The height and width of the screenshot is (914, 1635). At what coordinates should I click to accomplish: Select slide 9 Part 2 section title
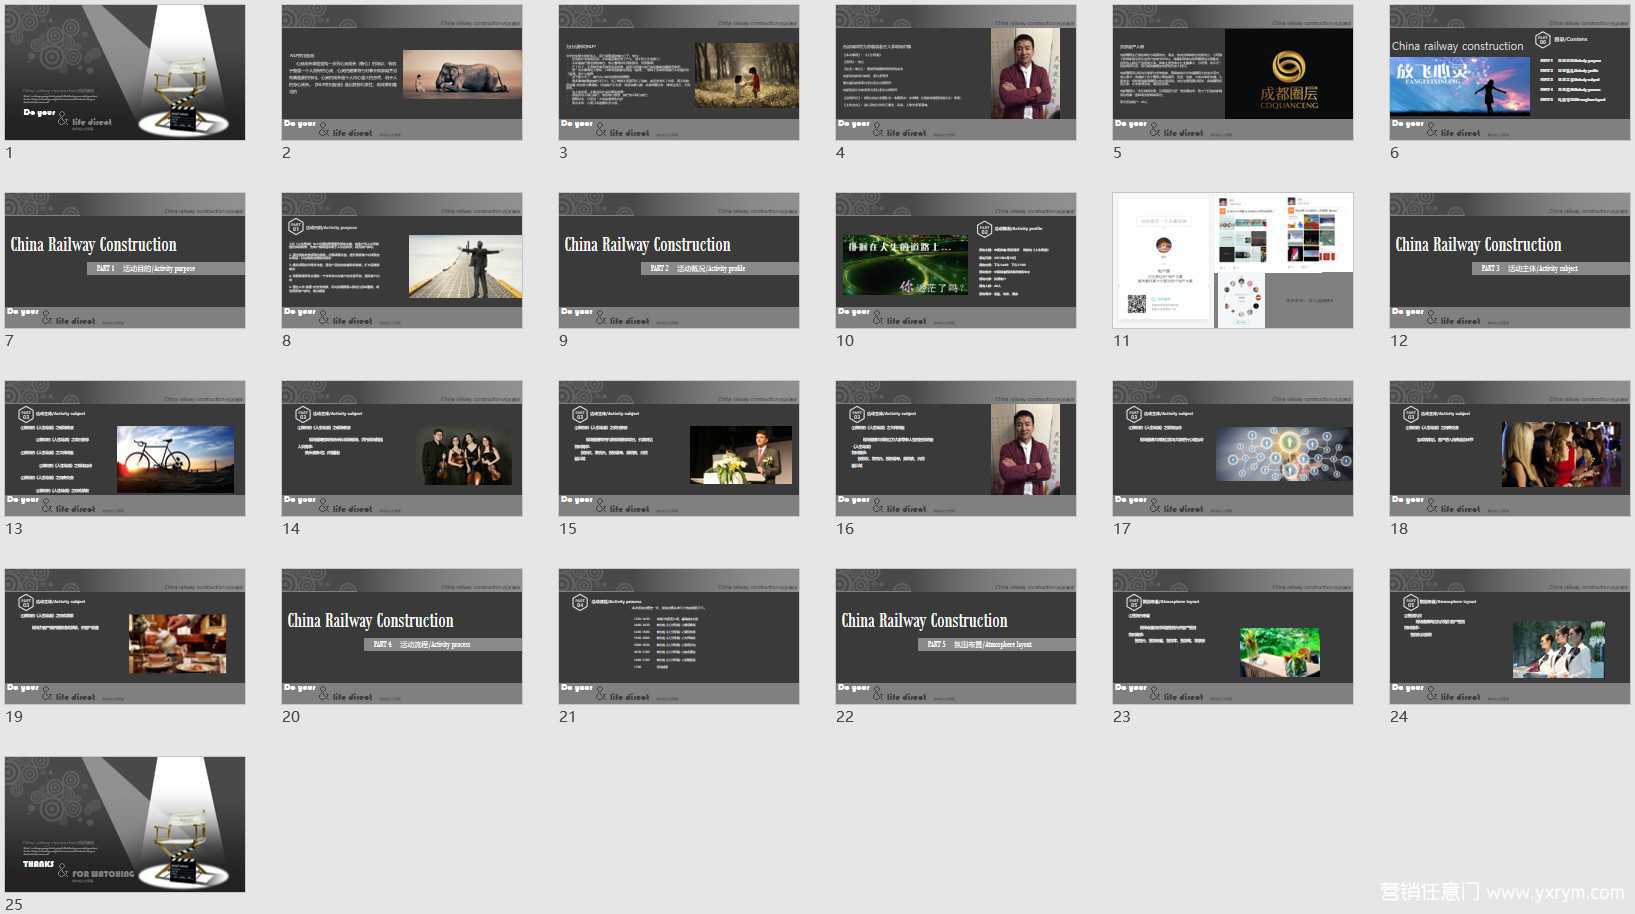point(679,260)
